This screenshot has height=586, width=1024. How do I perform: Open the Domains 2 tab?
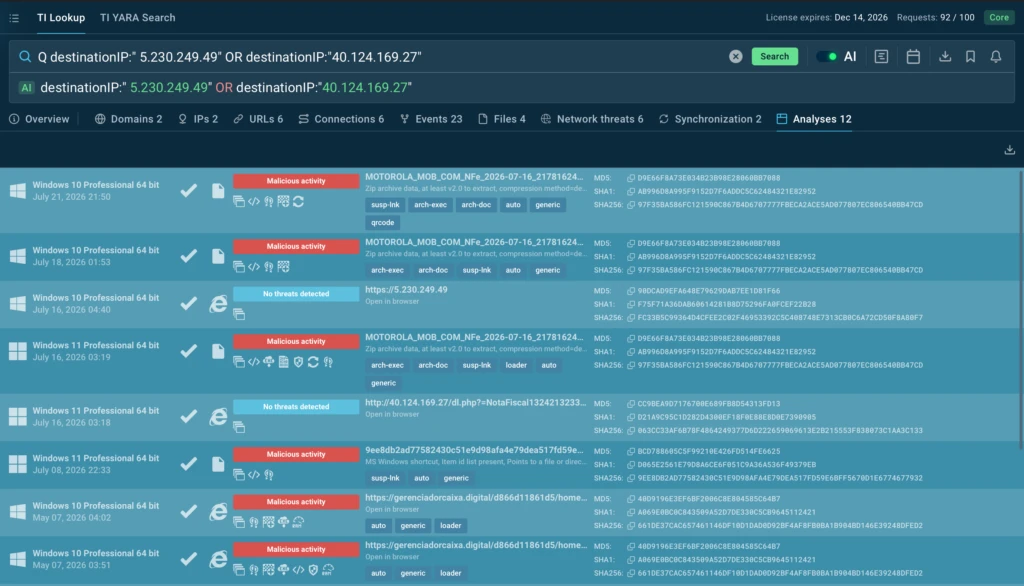(129, 119)
